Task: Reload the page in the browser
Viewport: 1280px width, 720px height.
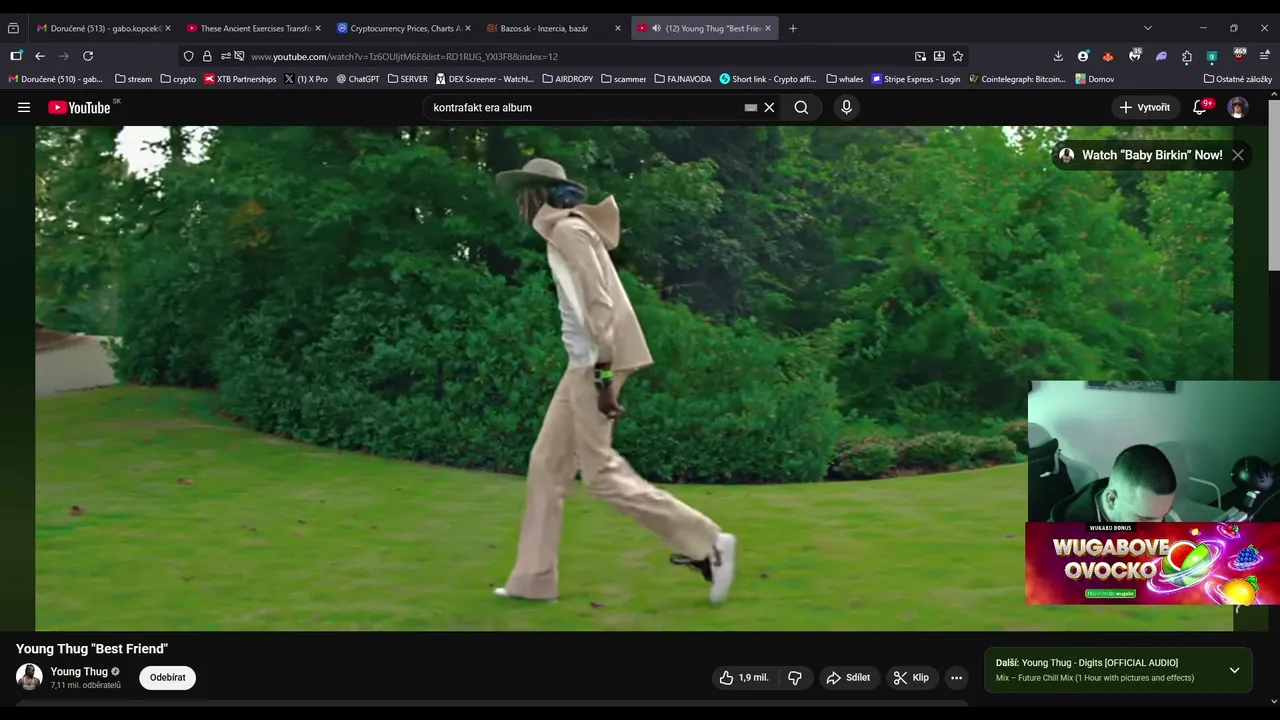Action: 88,56
